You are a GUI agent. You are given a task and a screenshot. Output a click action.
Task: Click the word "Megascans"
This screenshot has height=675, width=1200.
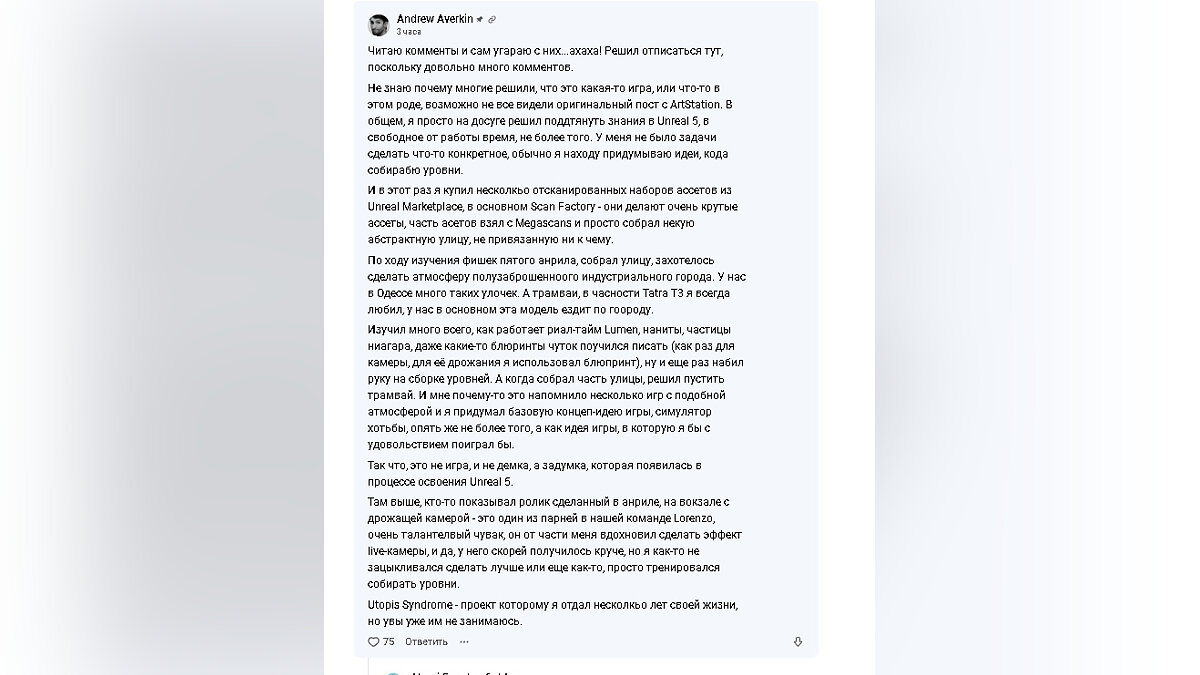[x=557, y=223]
